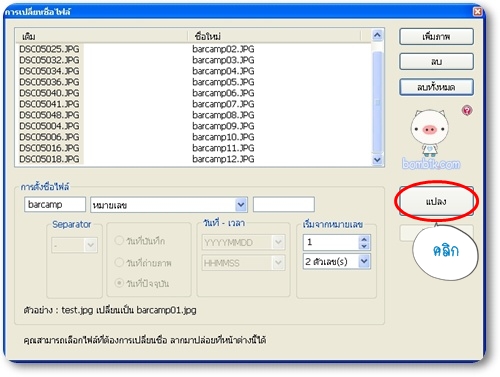Click the barcamp prefix text field
The height and width of the screenshot is (377, 500).
[x=55, y=204]
